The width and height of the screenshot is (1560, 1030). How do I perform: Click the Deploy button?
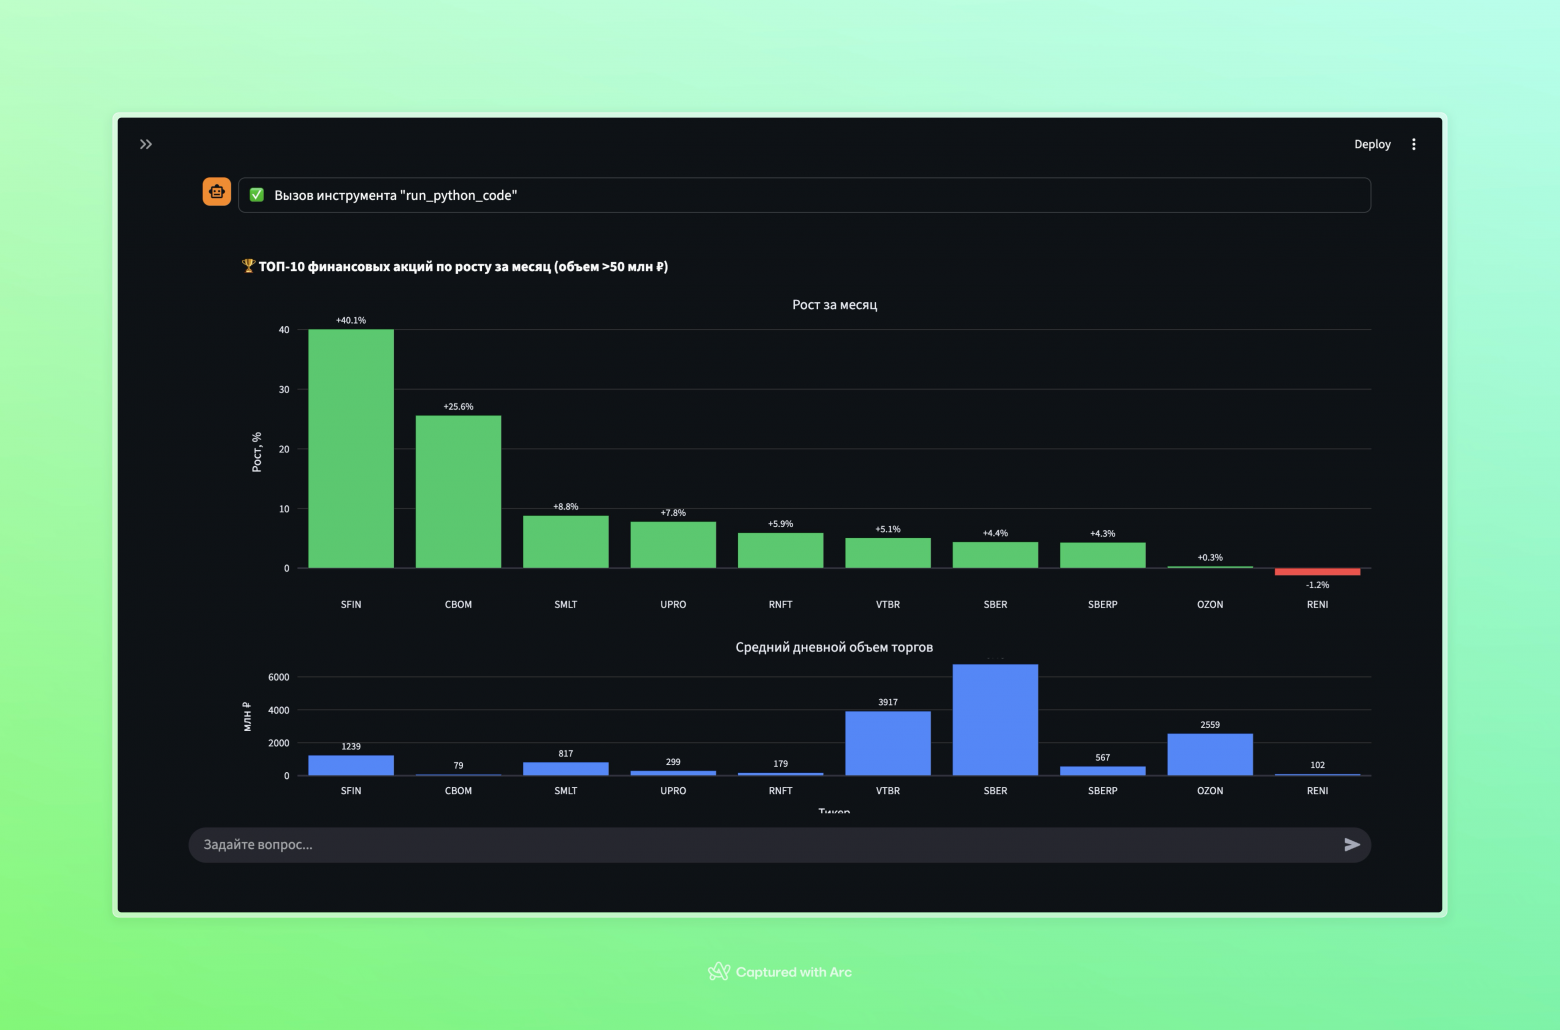pyautogui.click(x=1372, y=144)
